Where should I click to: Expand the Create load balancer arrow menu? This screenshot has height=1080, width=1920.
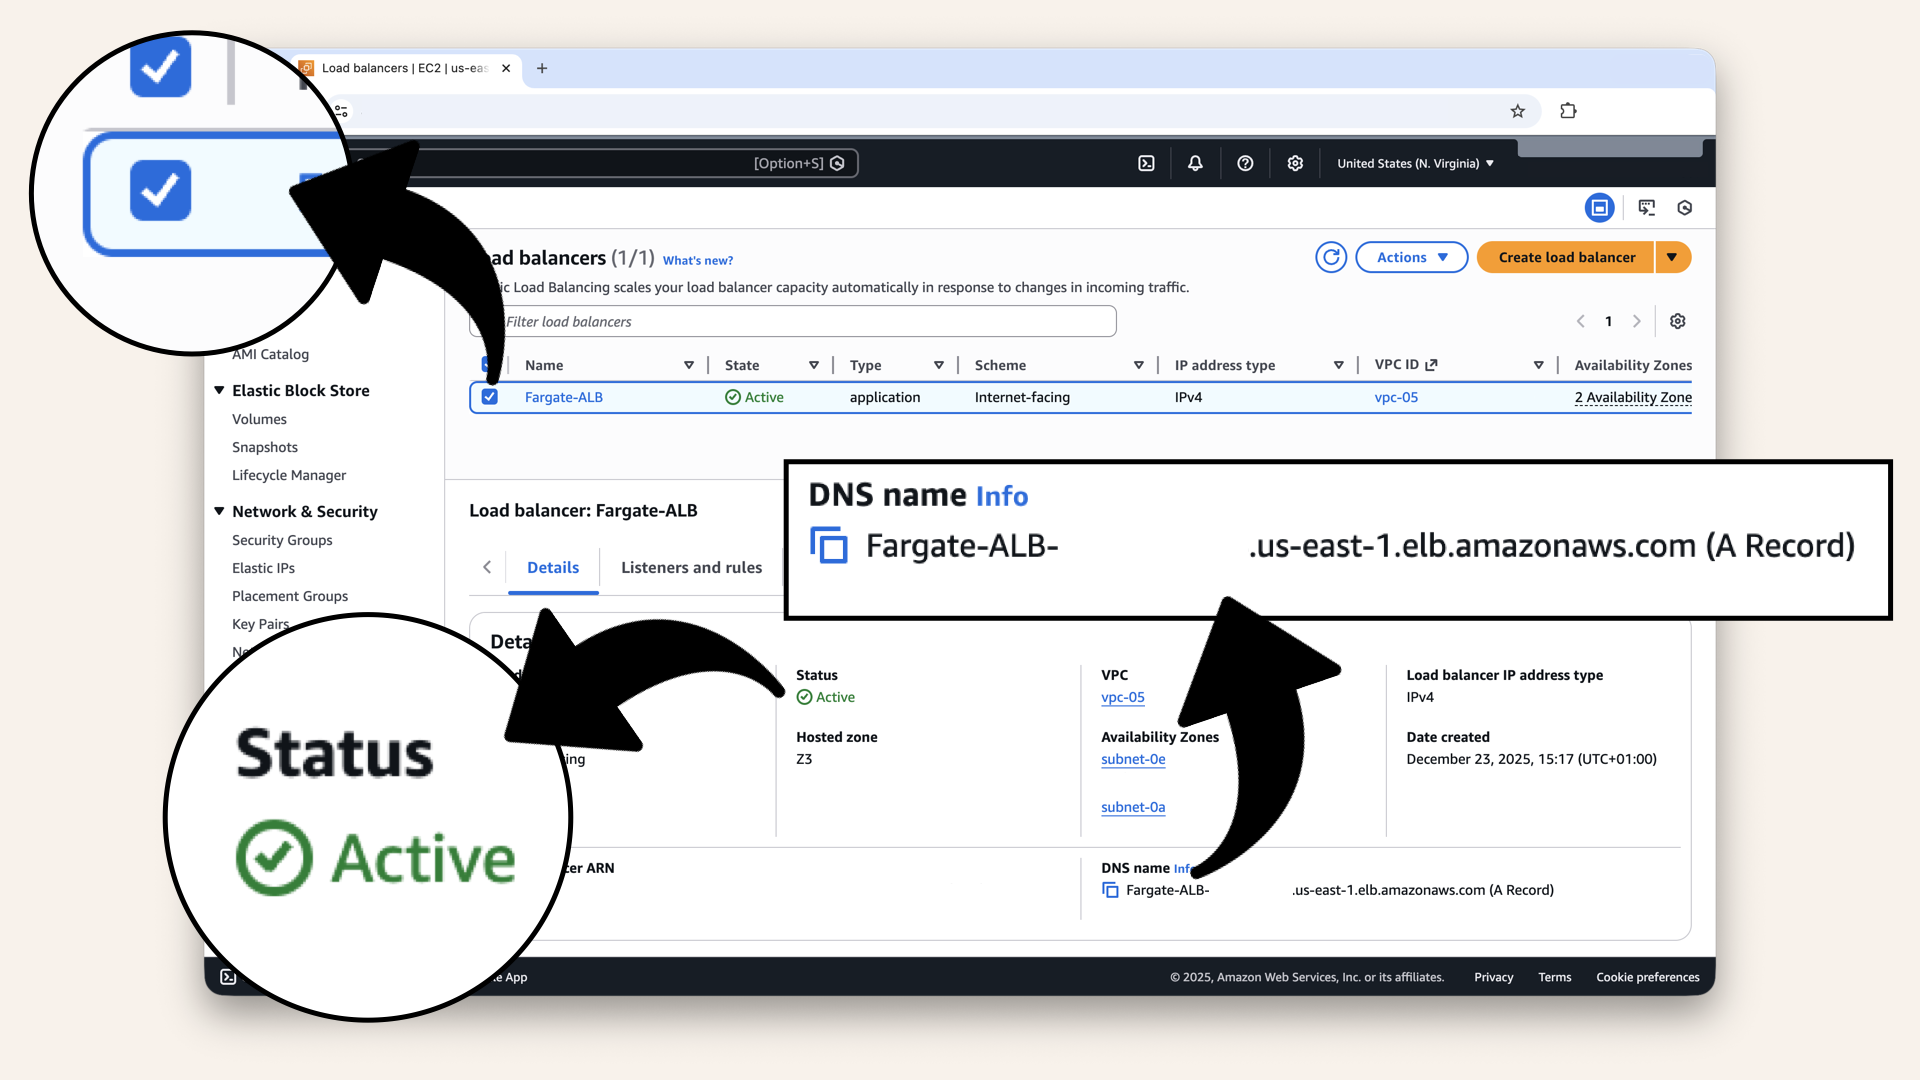(1672, 257)
